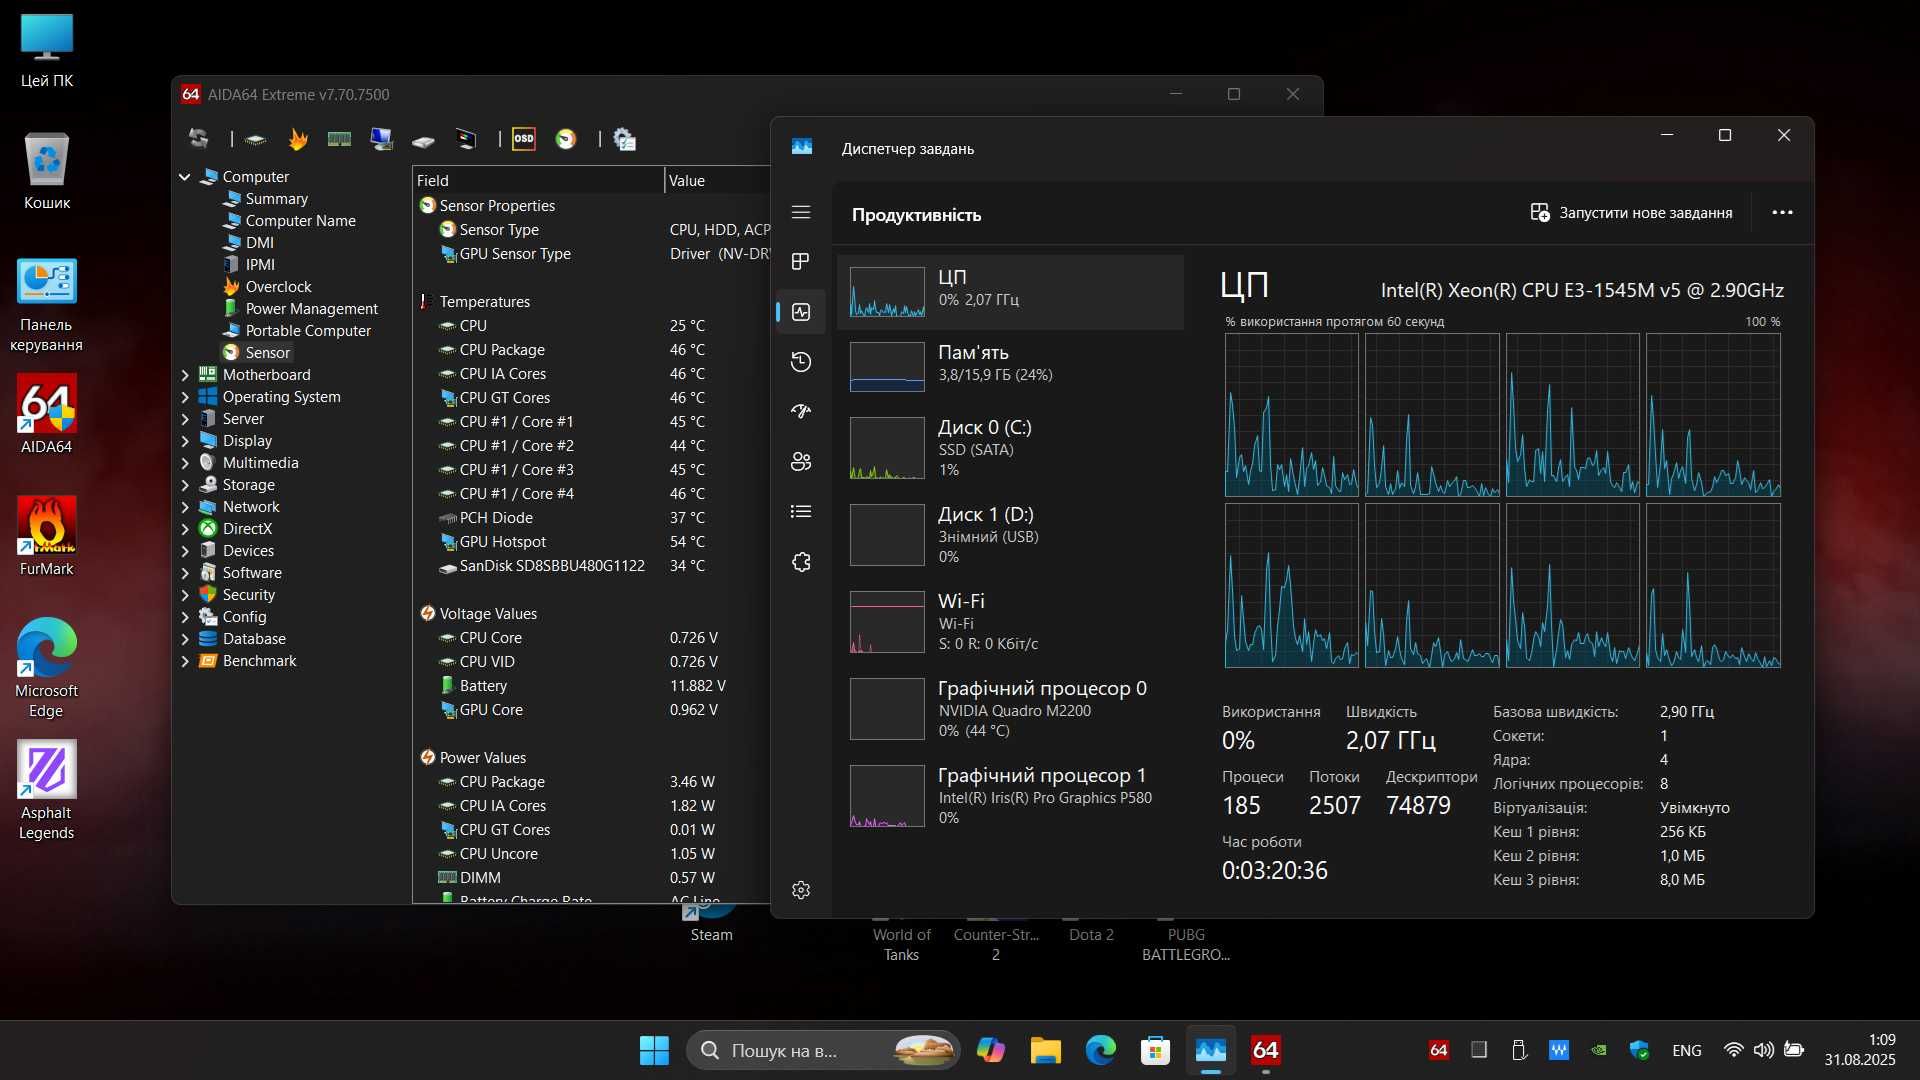This screenshot has height=1080, width=1920.
Task: Open Task Manager settings gear icon
Action: [801, 890]
